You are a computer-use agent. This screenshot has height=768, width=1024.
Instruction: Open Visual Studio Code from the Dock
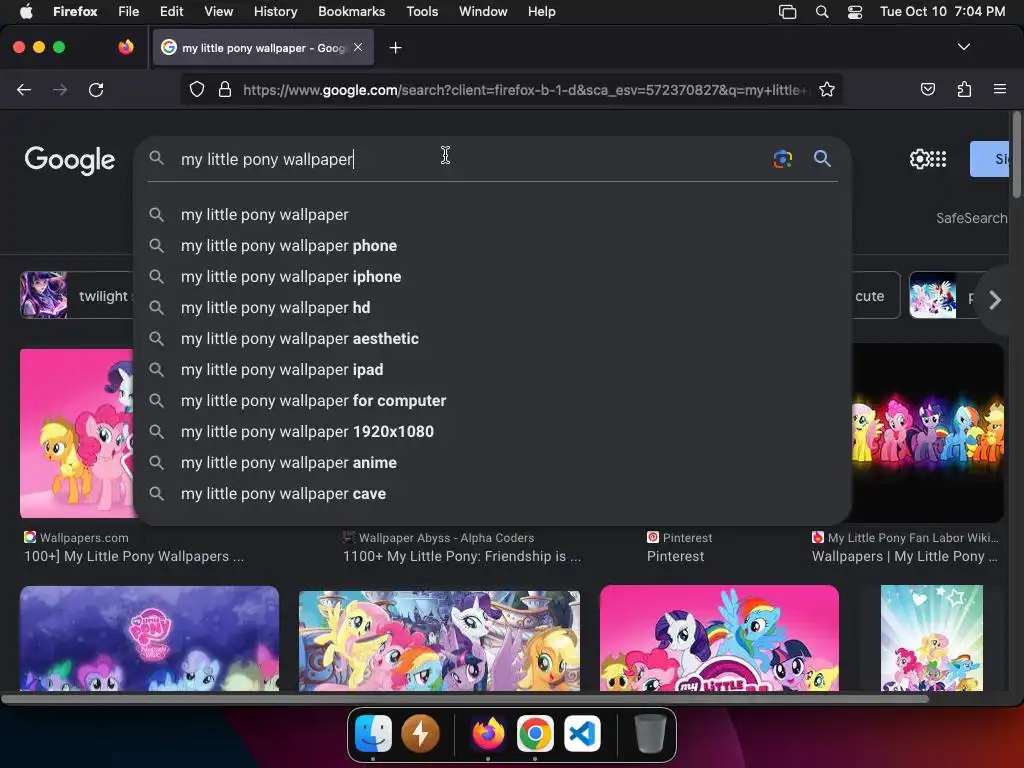point(582,733)
